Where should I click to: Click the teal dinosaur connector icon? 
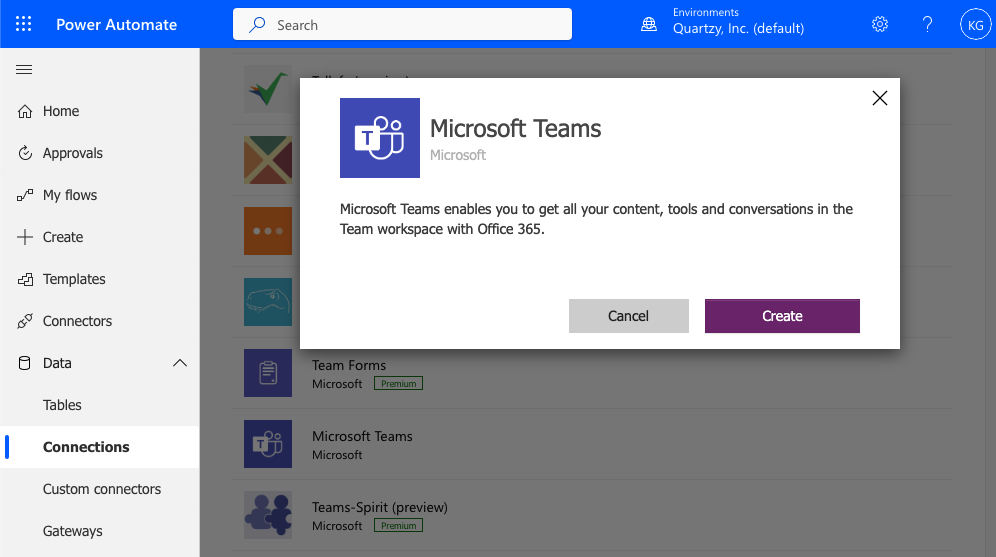(x=268, y=302)
